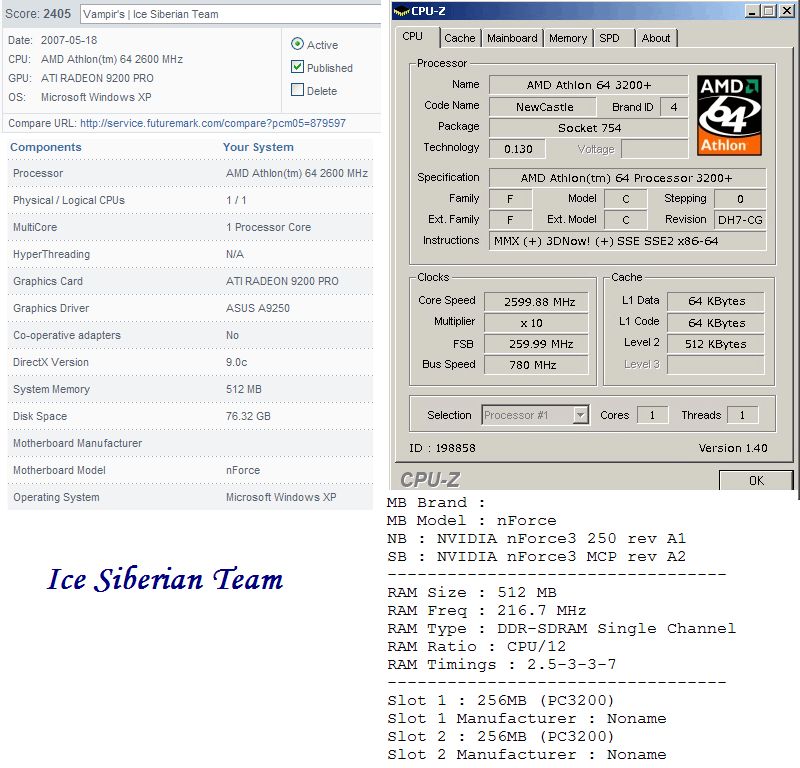
Task: Click the Core Speed value 2599.88 MHz
Action: (x=536, y=302)
